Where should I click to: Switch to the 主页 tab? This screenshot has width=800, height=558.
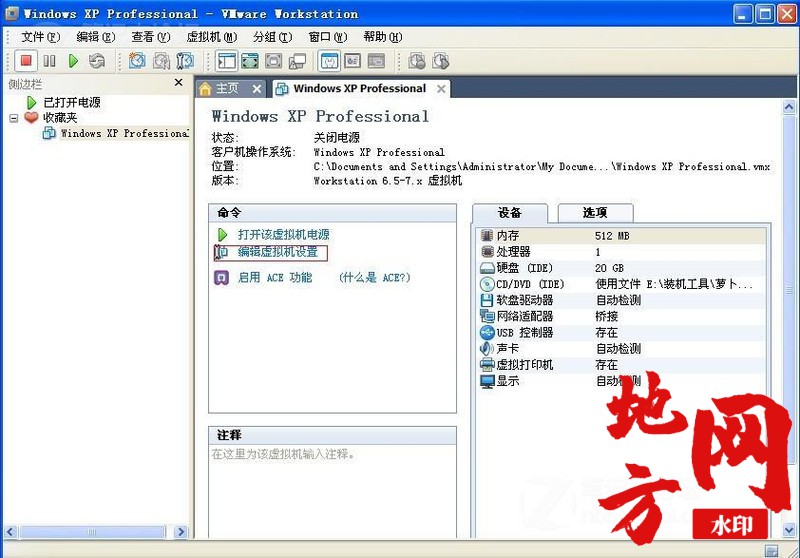[227, 88]
